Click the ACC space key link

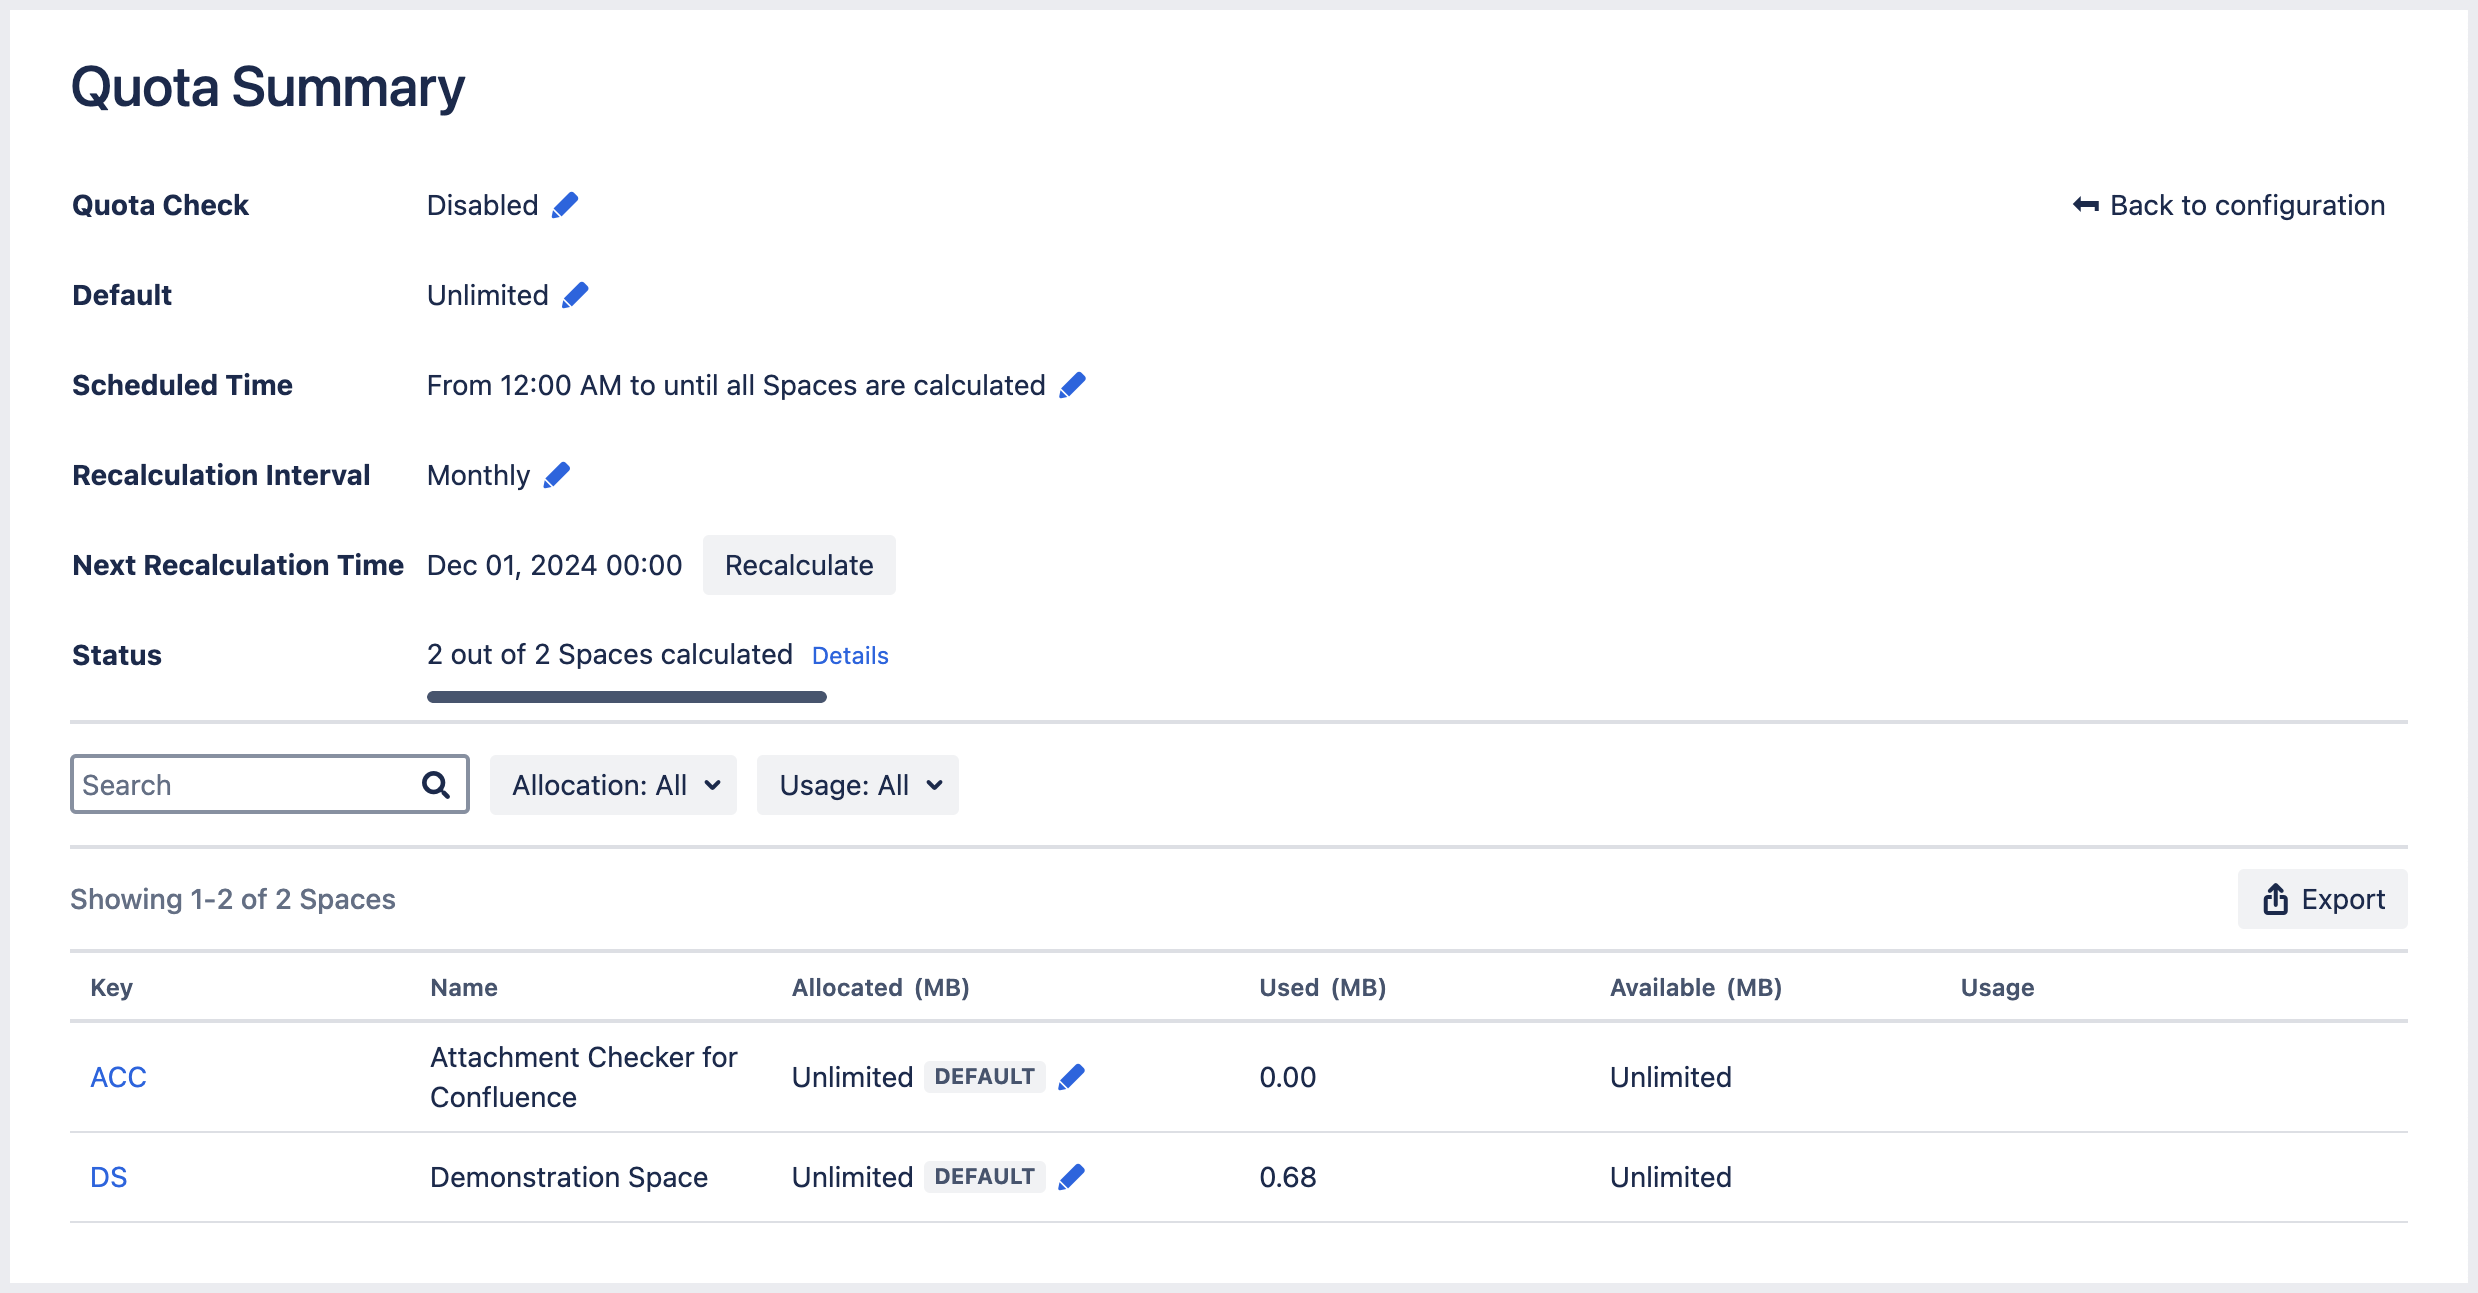tap(116, 1077)
